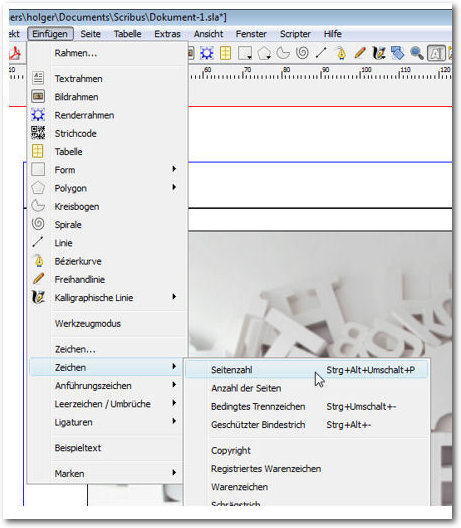Toggle the edit text contents tool
Image resolution: width=461 pixels, height=528 pixels.
pos(436,53)
